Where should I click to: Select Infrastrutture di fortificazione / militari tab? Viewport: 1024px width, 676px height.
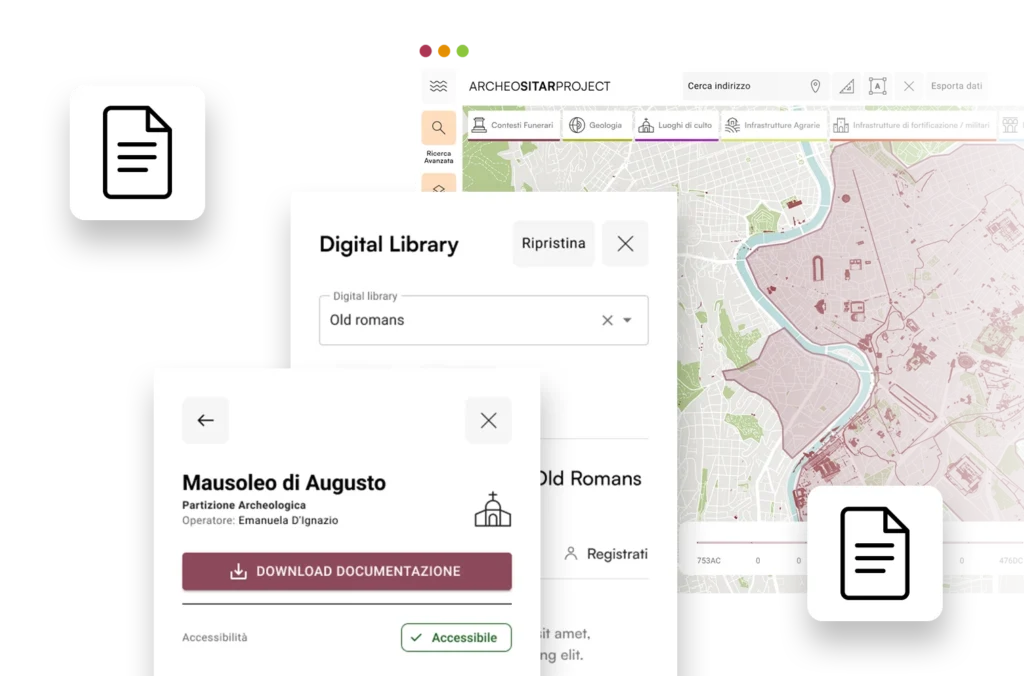pyautogui.click(x=912, y=126)
